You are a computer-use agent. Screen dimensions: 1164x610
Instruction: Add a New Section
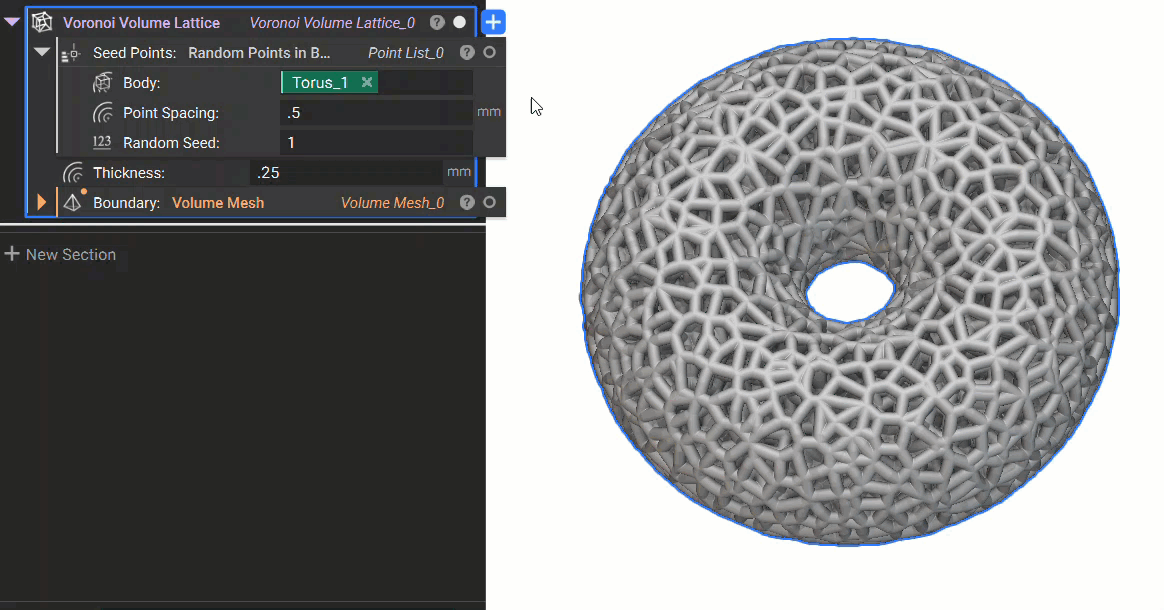coord(60,255)
